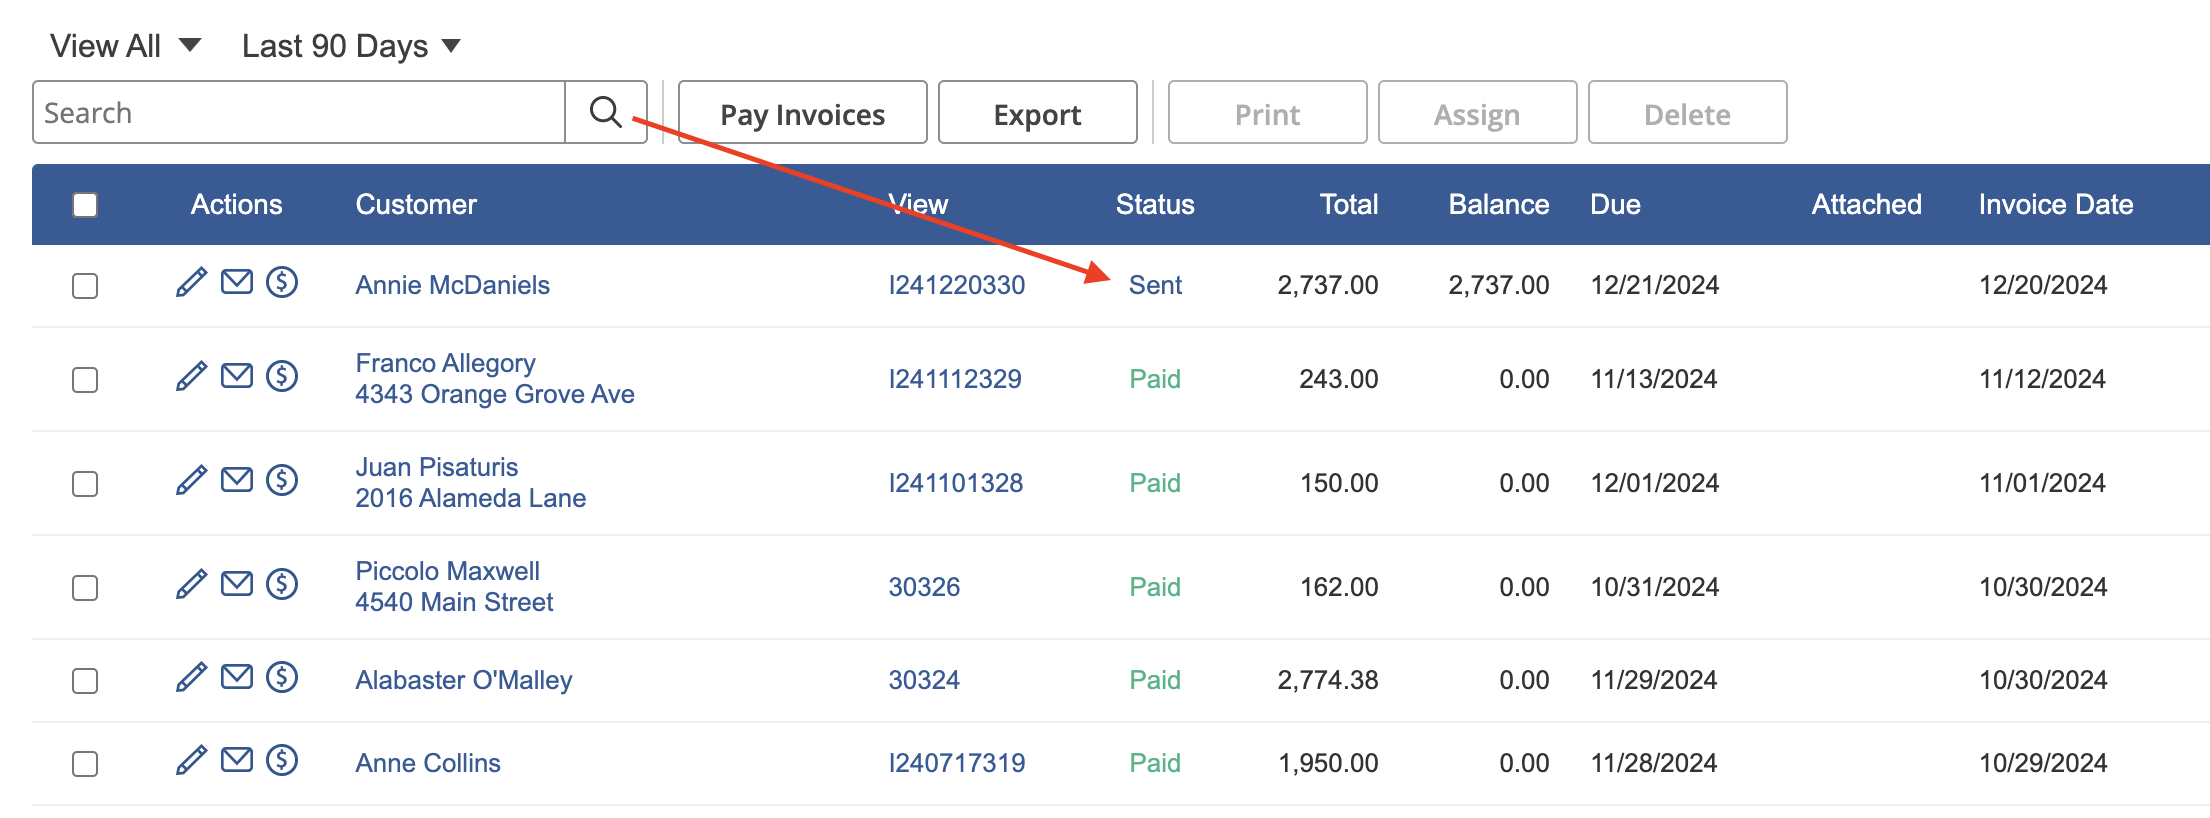Sort by the Due column header

1616,204
